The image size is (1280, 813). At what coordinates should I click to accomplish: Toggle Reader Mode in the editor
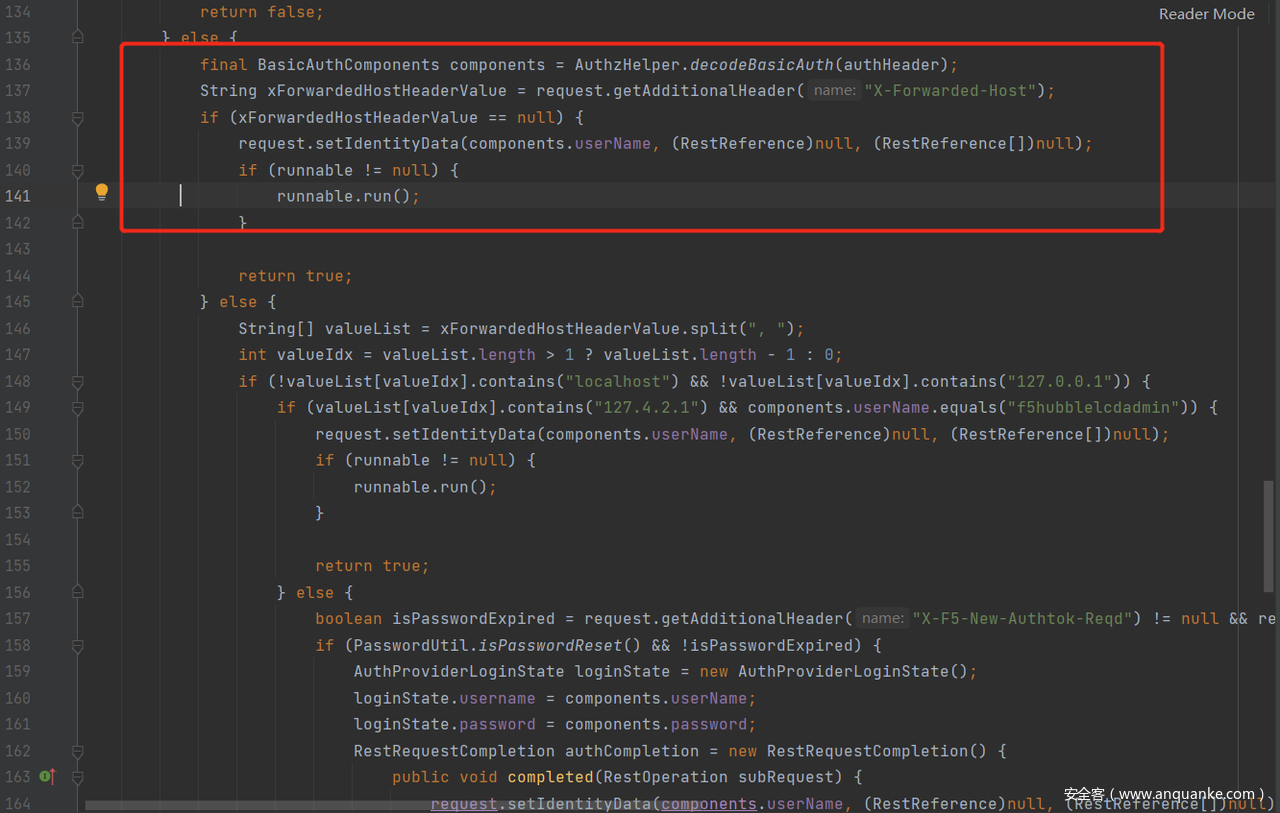click(x=1206, y=14)
